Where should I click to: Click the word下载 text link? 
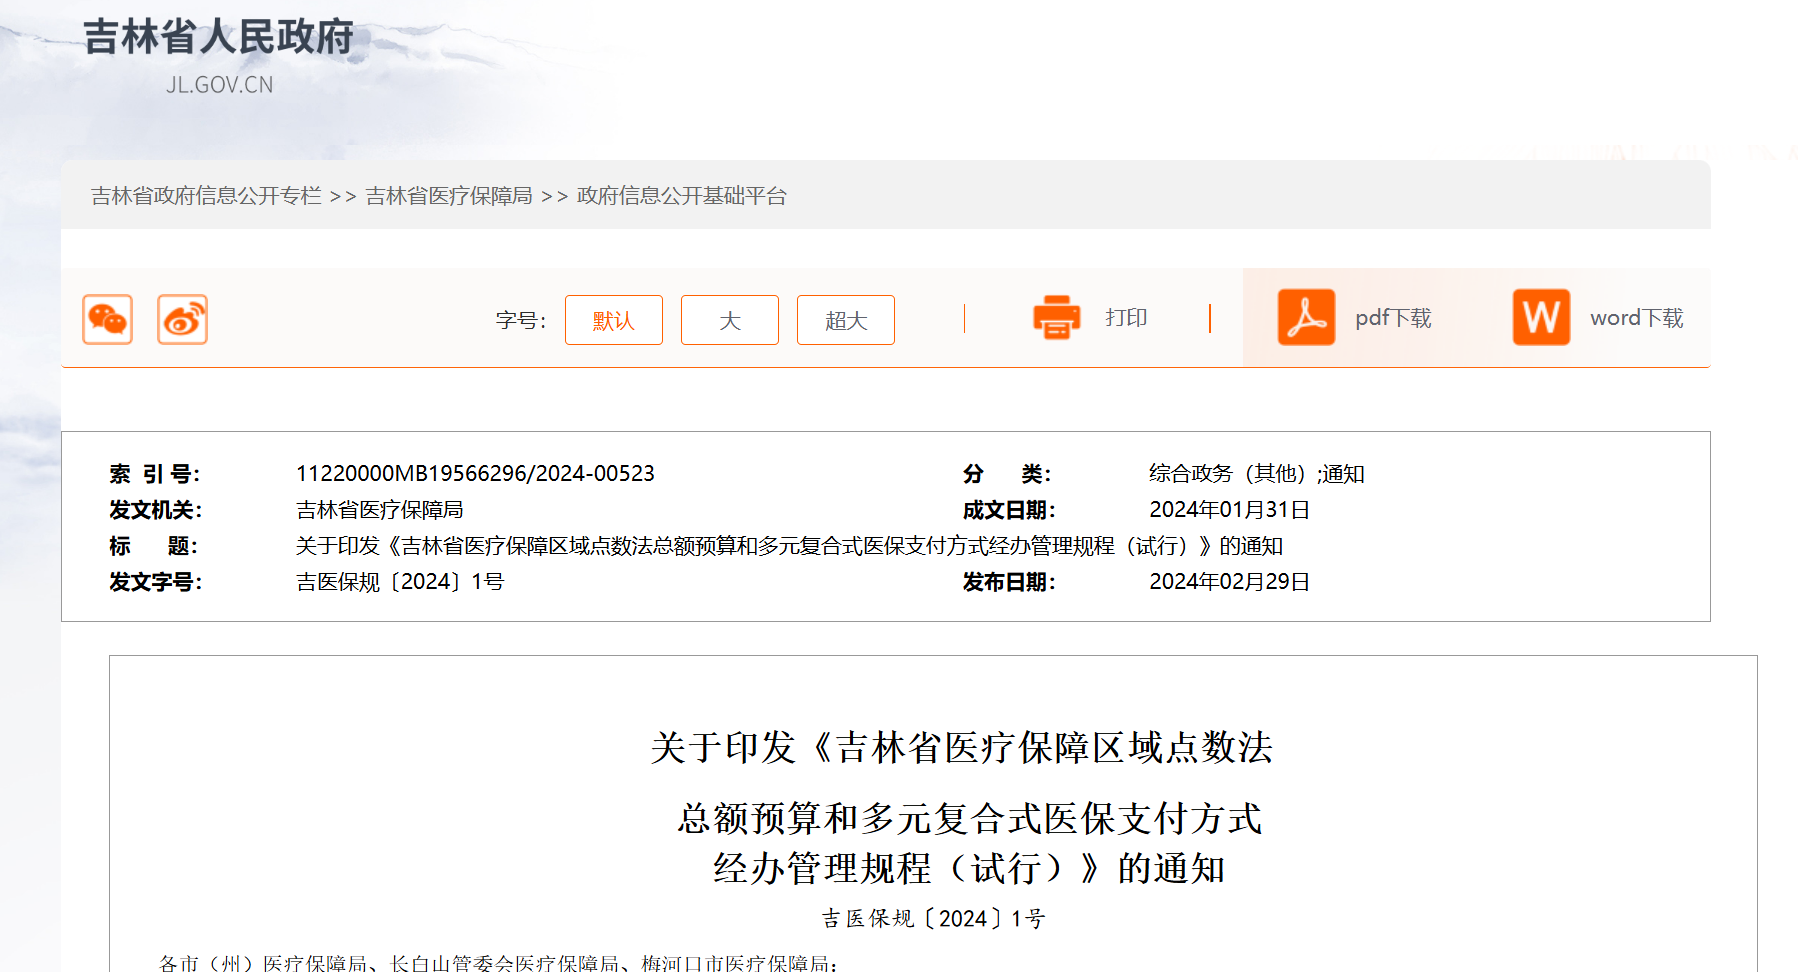[x=1636, y=318]
